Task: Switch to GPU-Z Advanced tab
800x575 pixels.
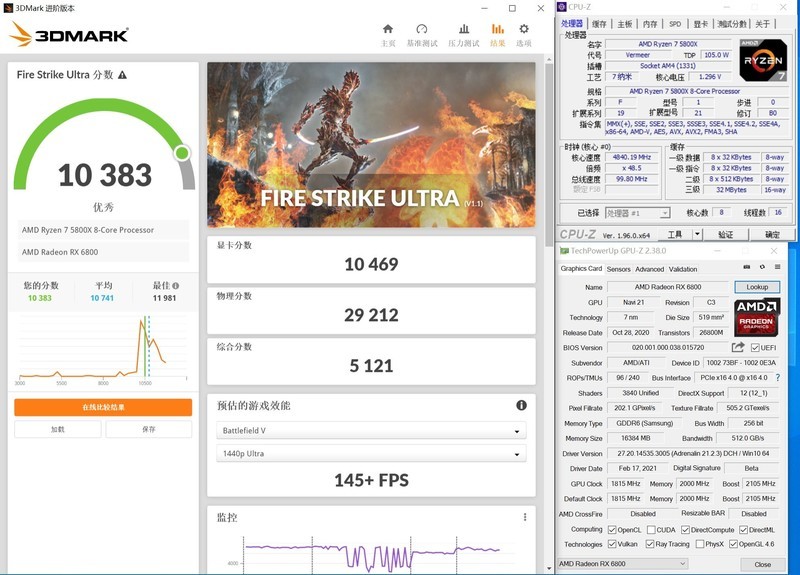Action: [x=649, y=269]
